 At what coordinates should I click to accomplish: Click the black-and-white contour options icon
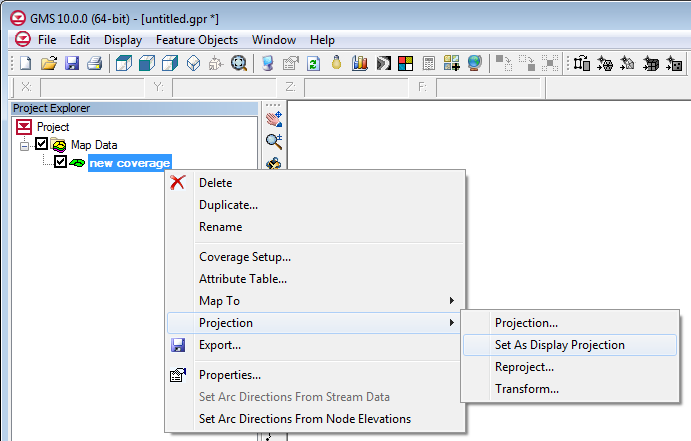tap(383, 63)
